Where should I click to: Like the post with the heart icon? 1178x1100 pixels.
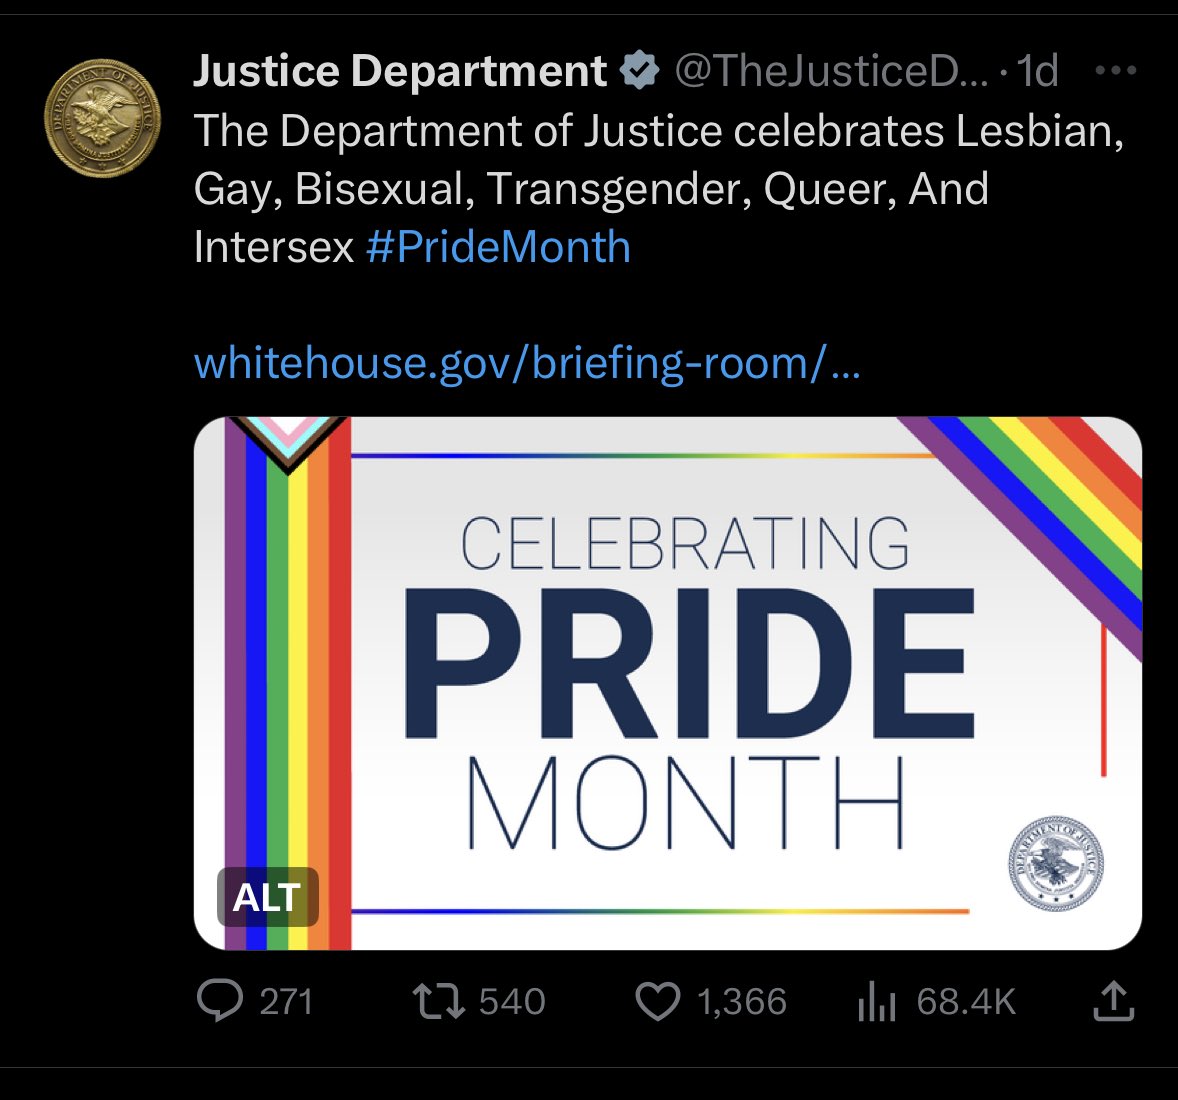point(657,1001)
